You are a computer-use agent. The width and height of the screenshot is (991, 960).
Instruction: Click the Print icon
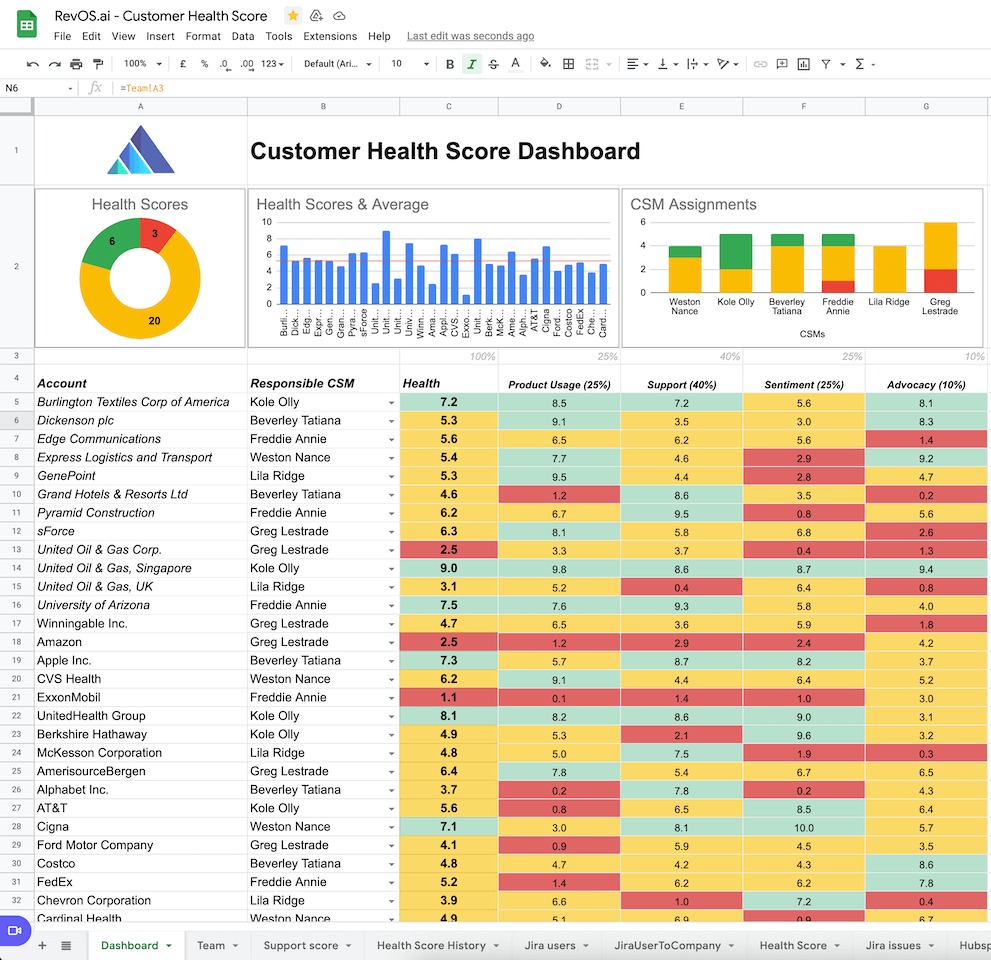[x=76, y=64]
